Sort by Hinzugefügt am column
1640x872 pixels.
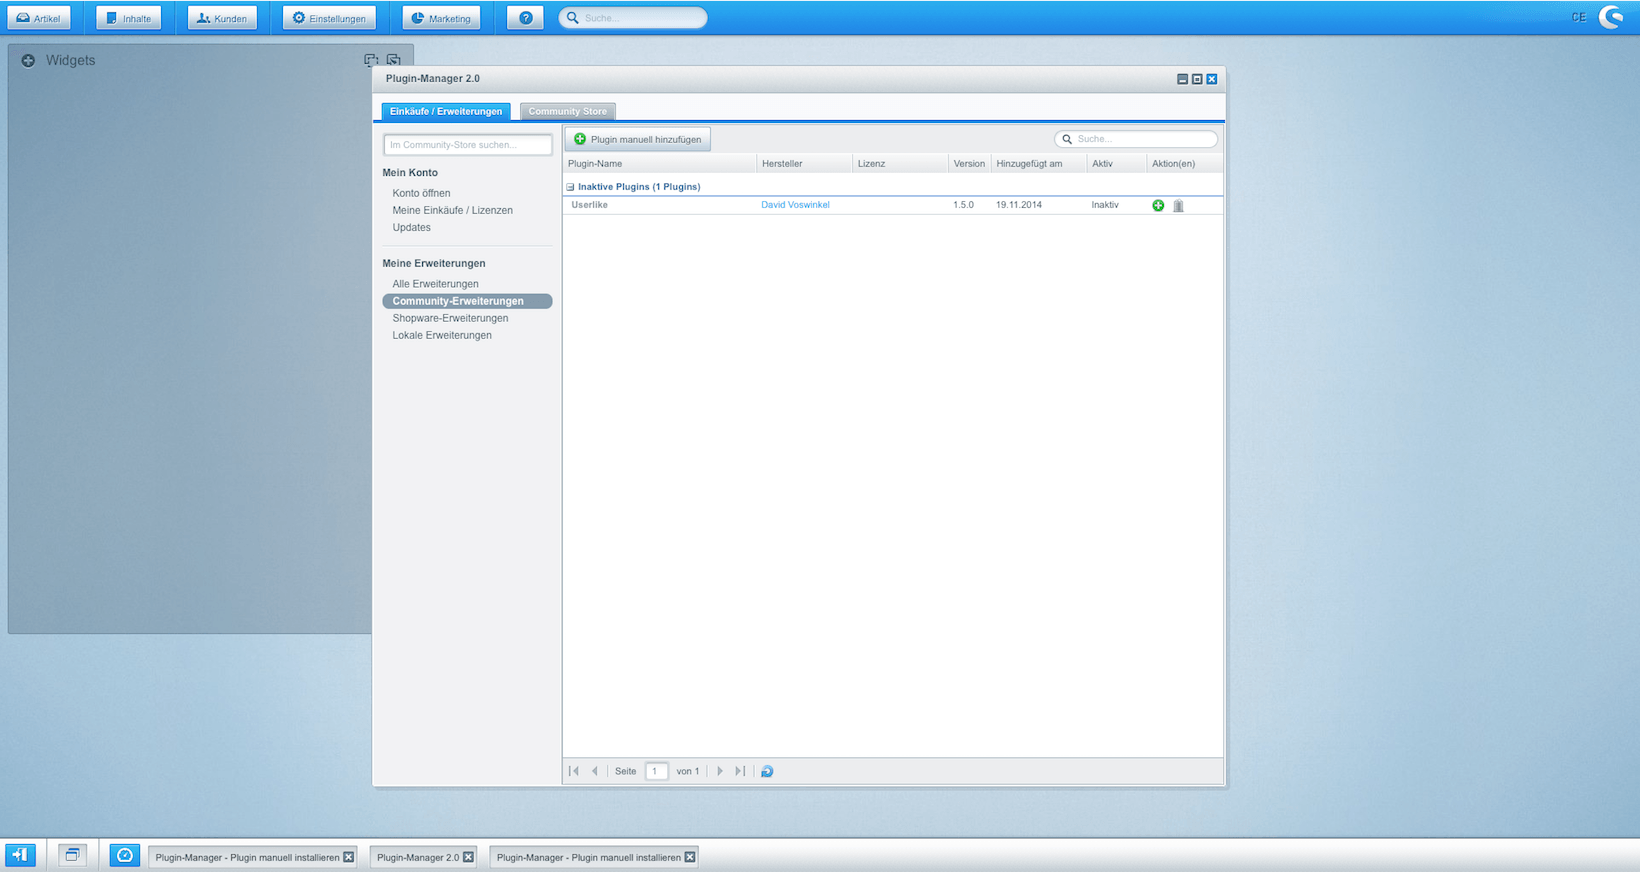tap(1039, 163)
